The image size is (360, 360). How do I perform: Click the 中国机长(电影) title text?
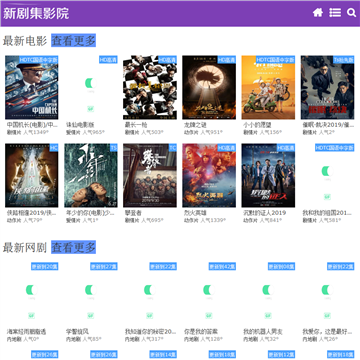32,125
